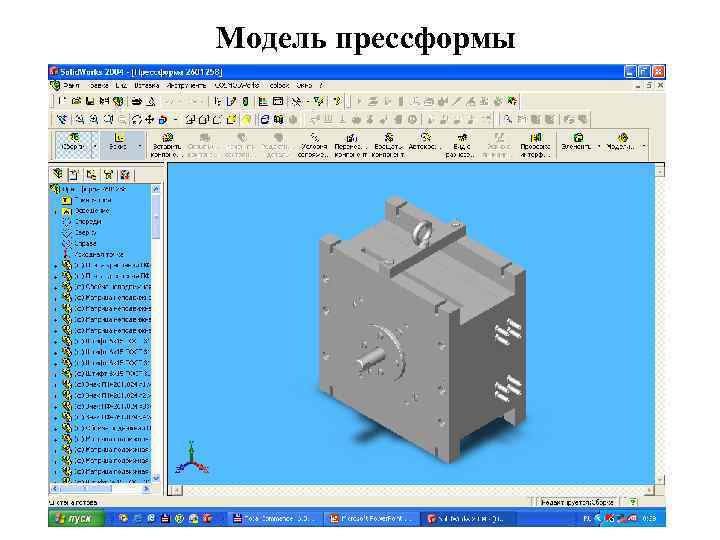The height and width of the screenshot is (540, 720).
Task: Click Условия сопряжения mate tool
Action: pos(314,146)
